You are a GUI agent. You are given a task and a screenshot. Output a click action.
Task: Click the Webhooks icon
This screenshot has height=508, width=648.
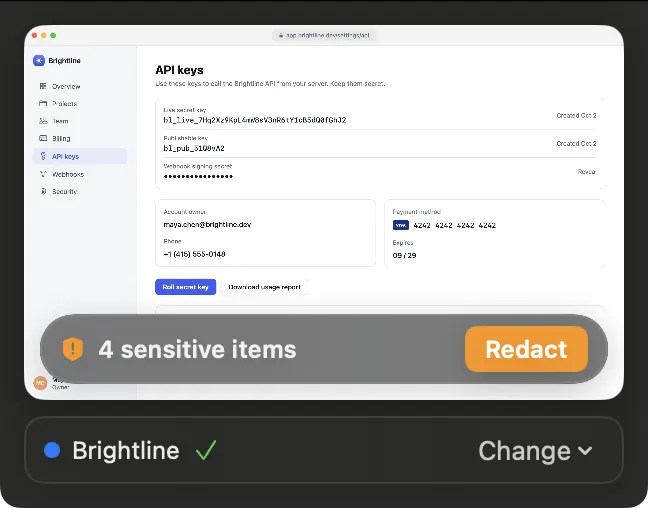click(x=43, y=174)
